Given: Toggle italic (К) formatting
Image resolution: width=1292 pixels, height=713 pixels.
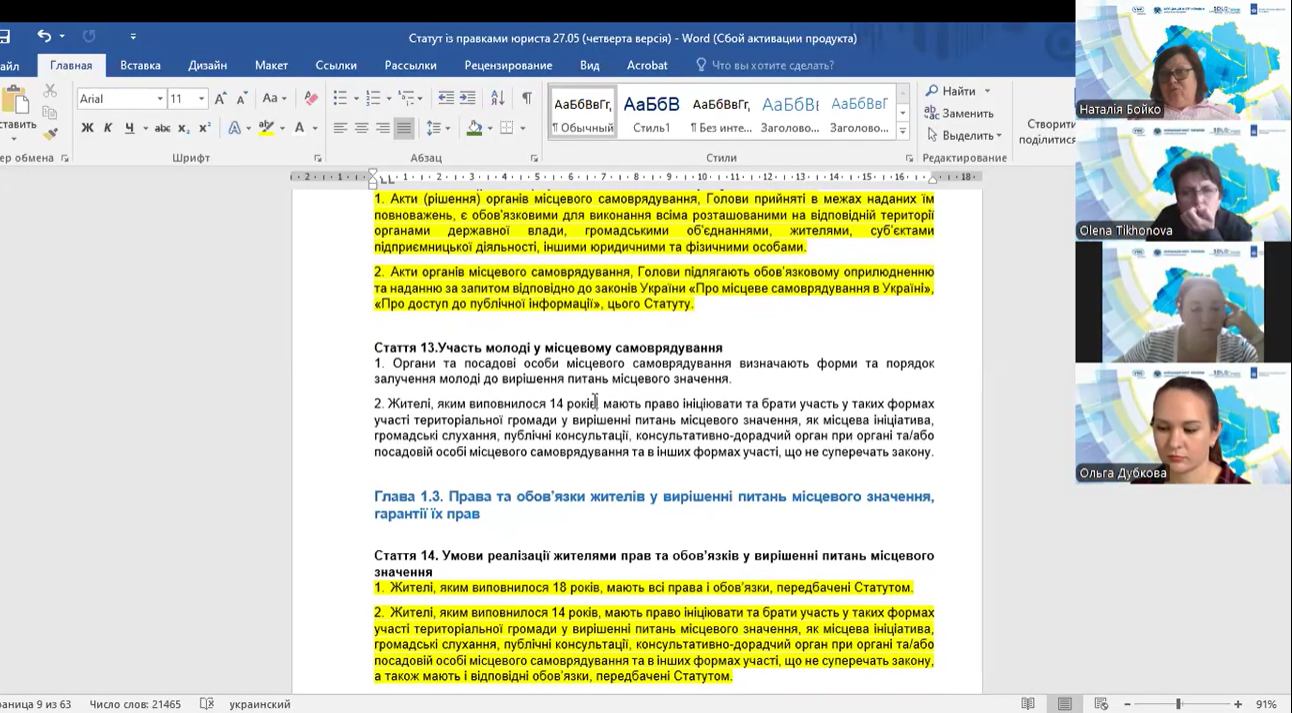Looking at the screenshot, I should (108, 128).
